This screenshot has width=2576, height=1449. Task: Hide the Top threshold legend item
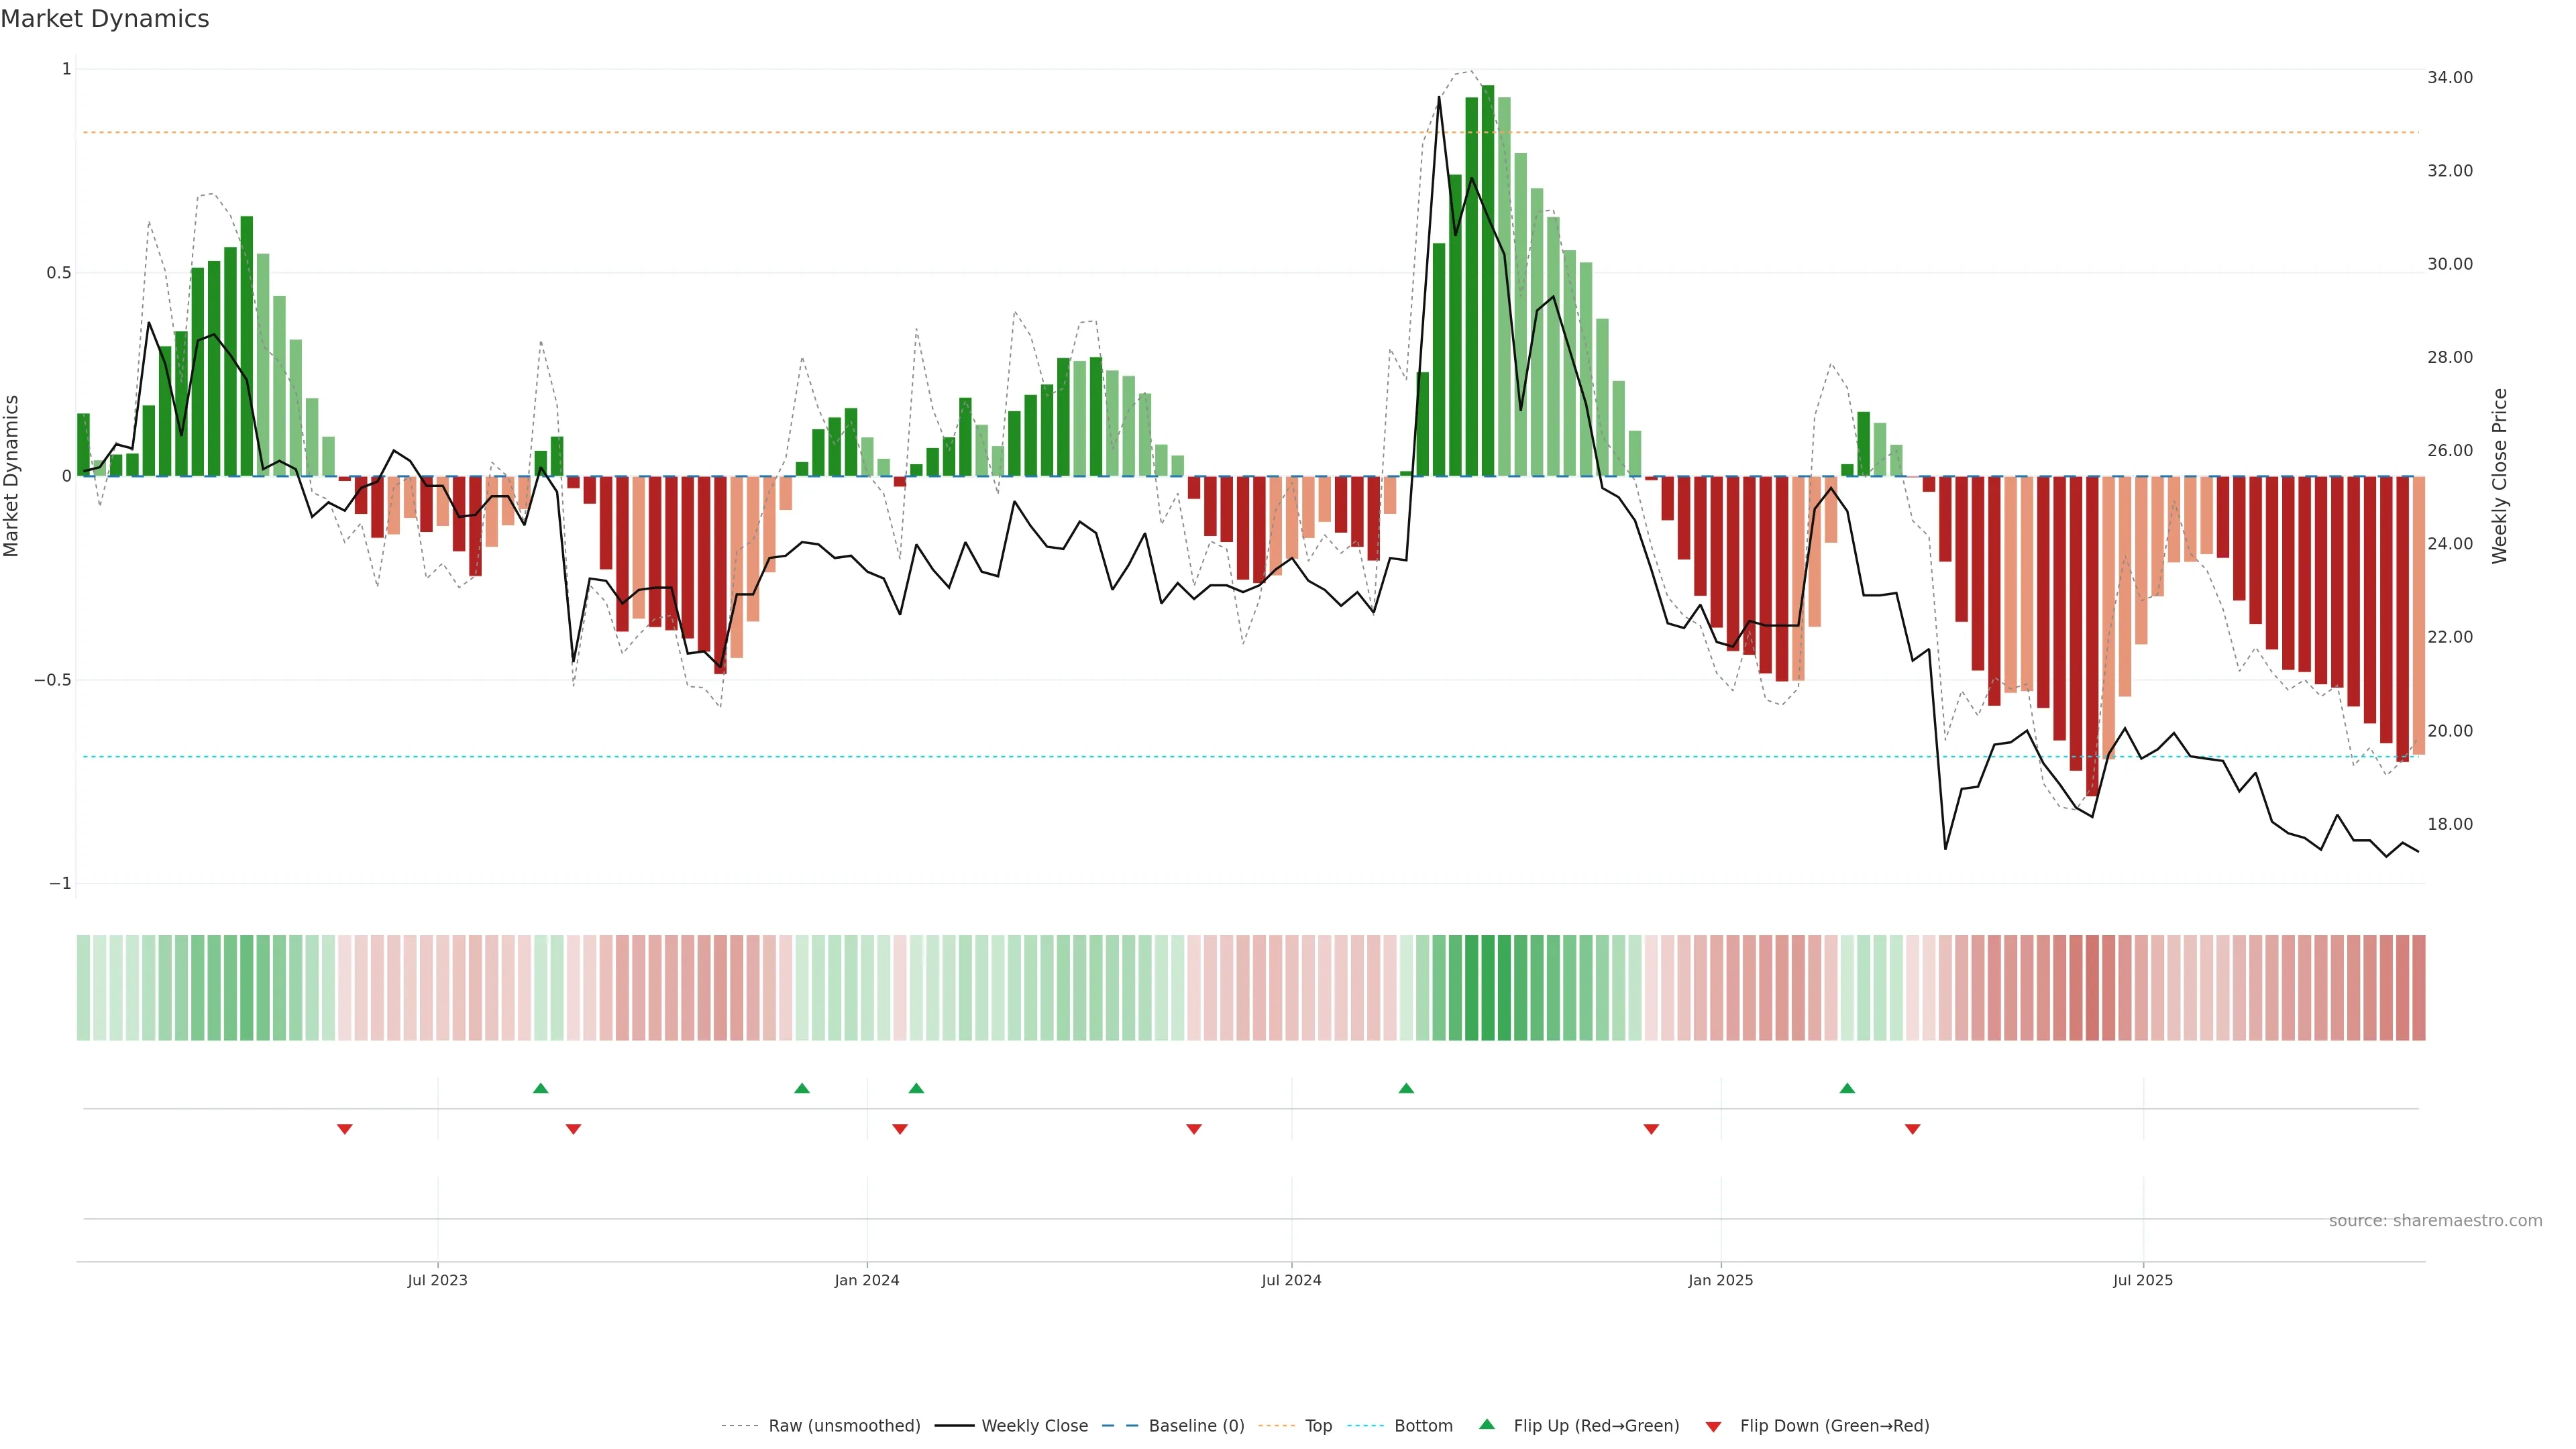coord(1318,1426)
